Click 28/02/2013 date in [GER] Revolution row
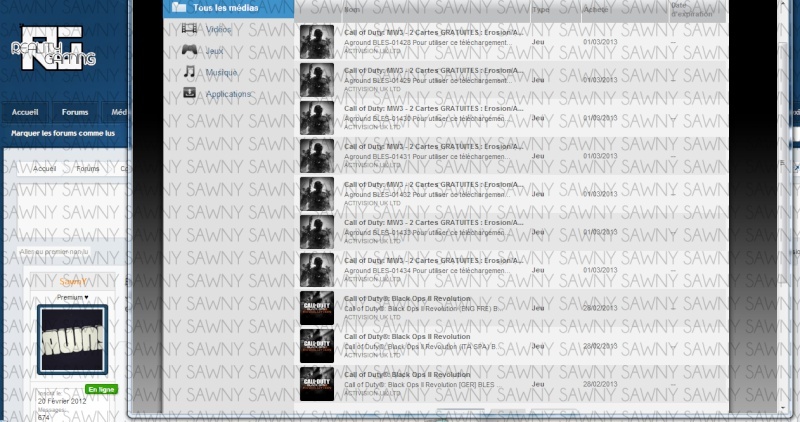This screenshot has width=800, height=422. point(600,384)
